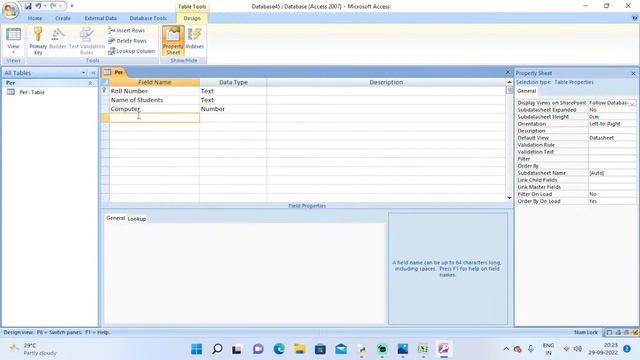Open Mail app on taskbar
This screenshot has height=360, width=640.
click(341, 349)
